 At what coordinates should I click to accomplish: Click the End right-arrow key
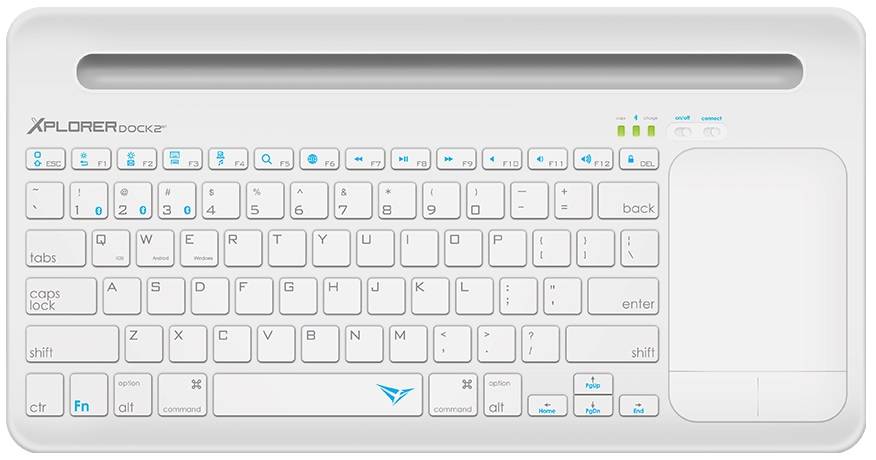639,406
